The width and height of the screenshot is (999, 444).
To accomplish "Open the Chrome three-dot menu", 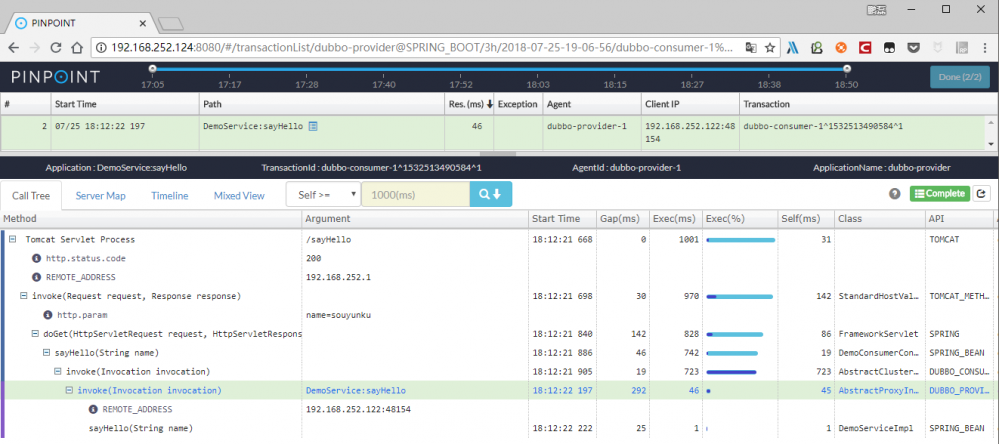I will [x=984, y=47].
